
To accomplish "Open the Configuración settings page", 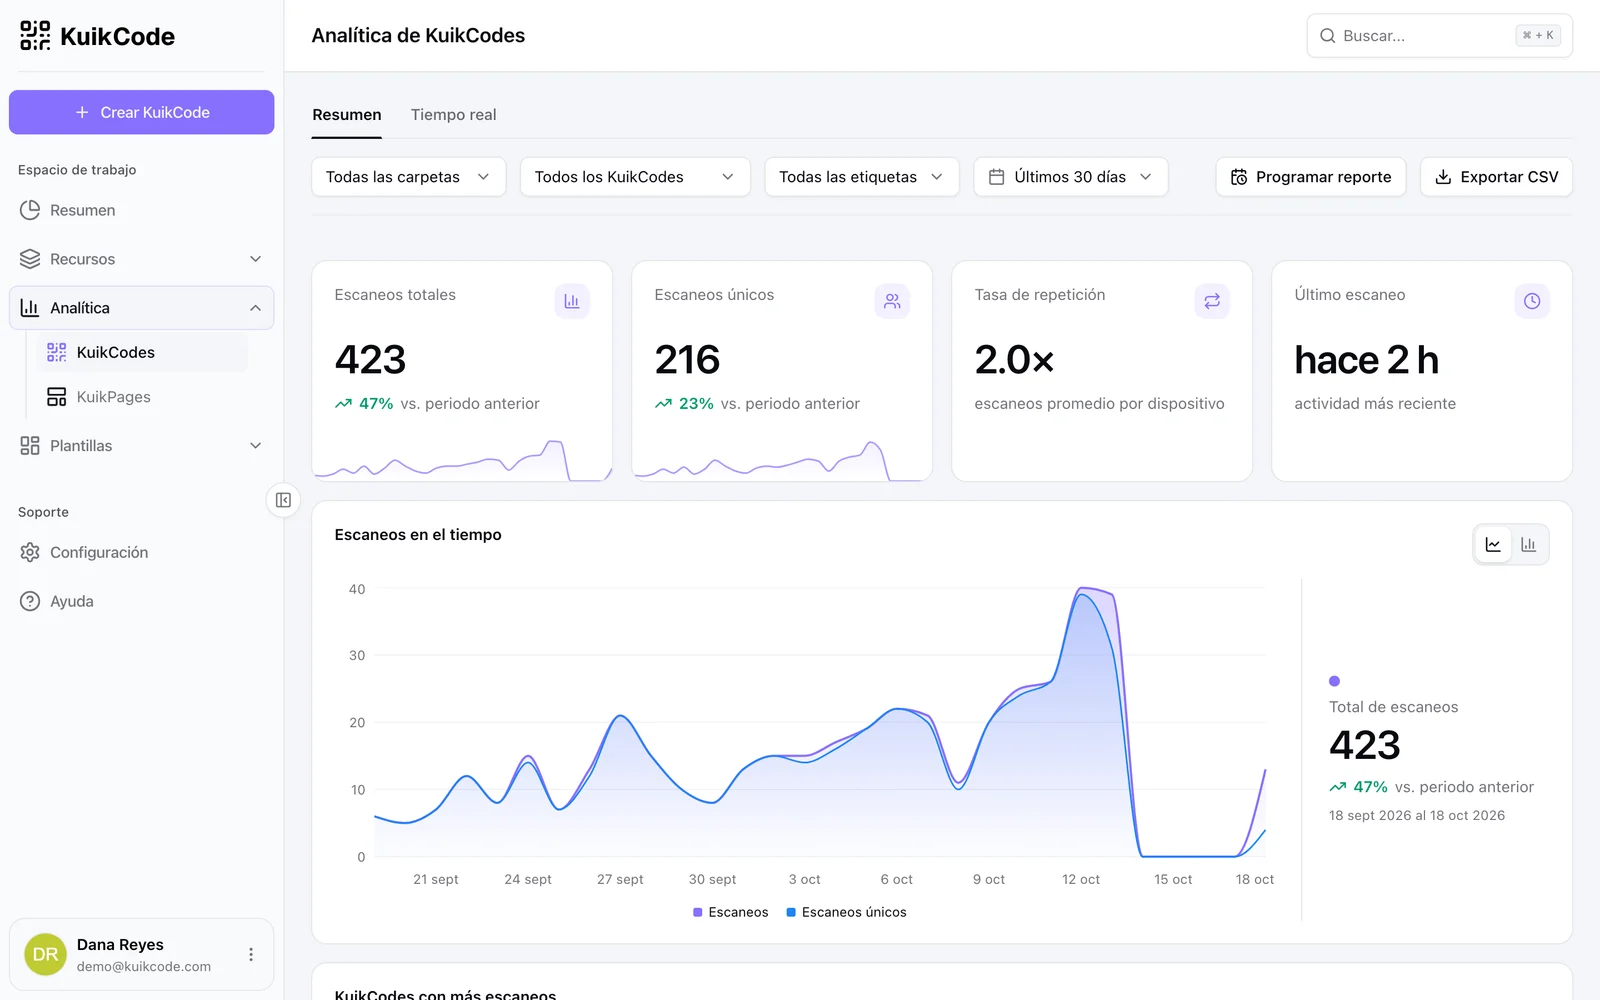I will pos(141,552).
